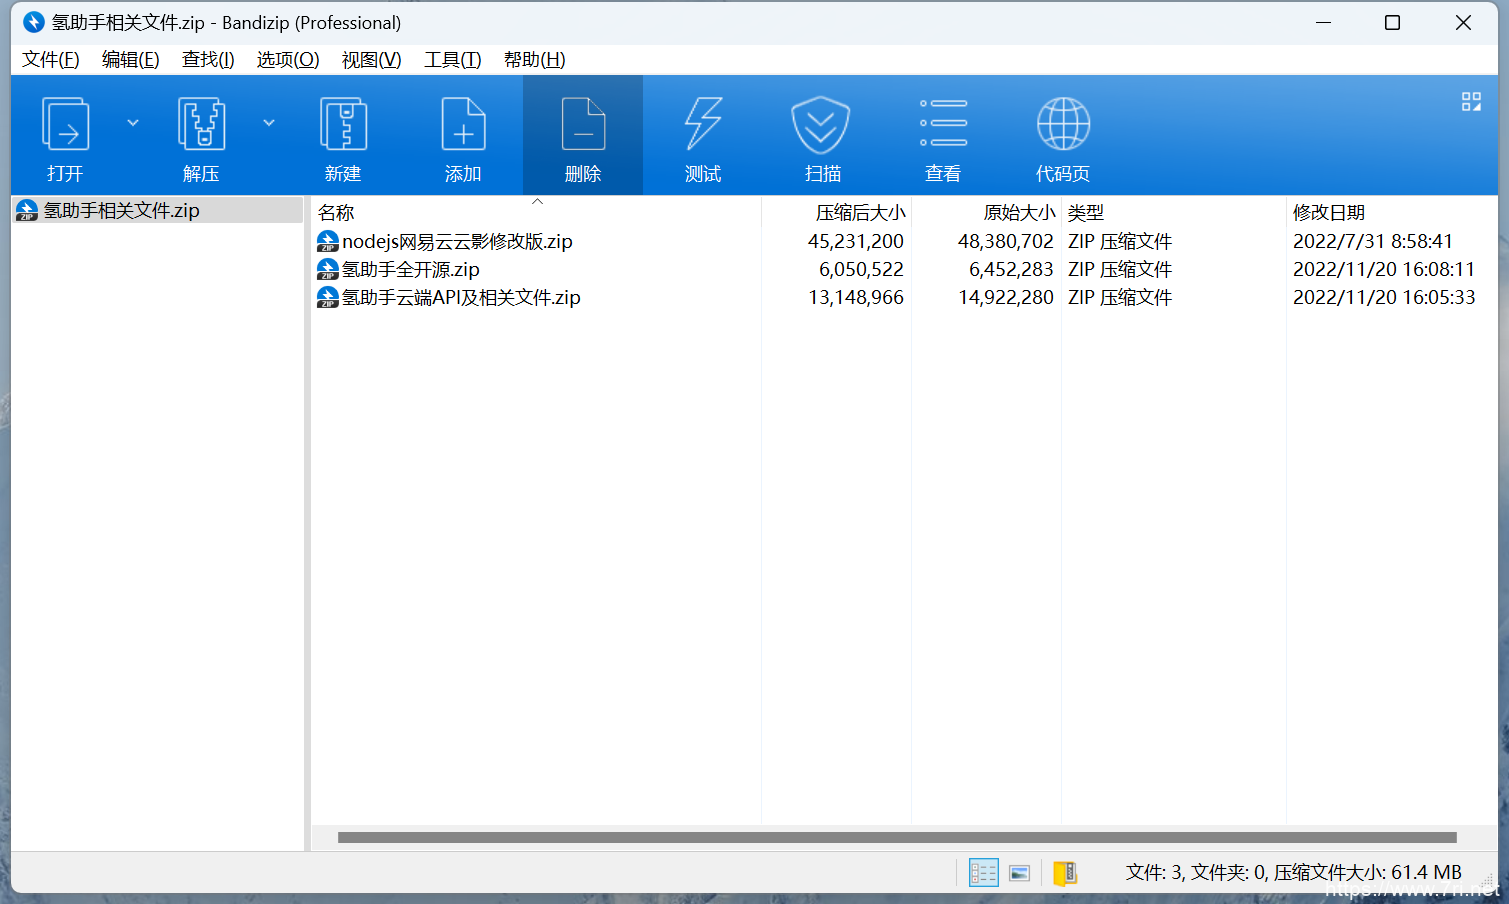The image size is (1509, 904).
Task: Open the 帮助(H) menu
Action: coord(535,60)
